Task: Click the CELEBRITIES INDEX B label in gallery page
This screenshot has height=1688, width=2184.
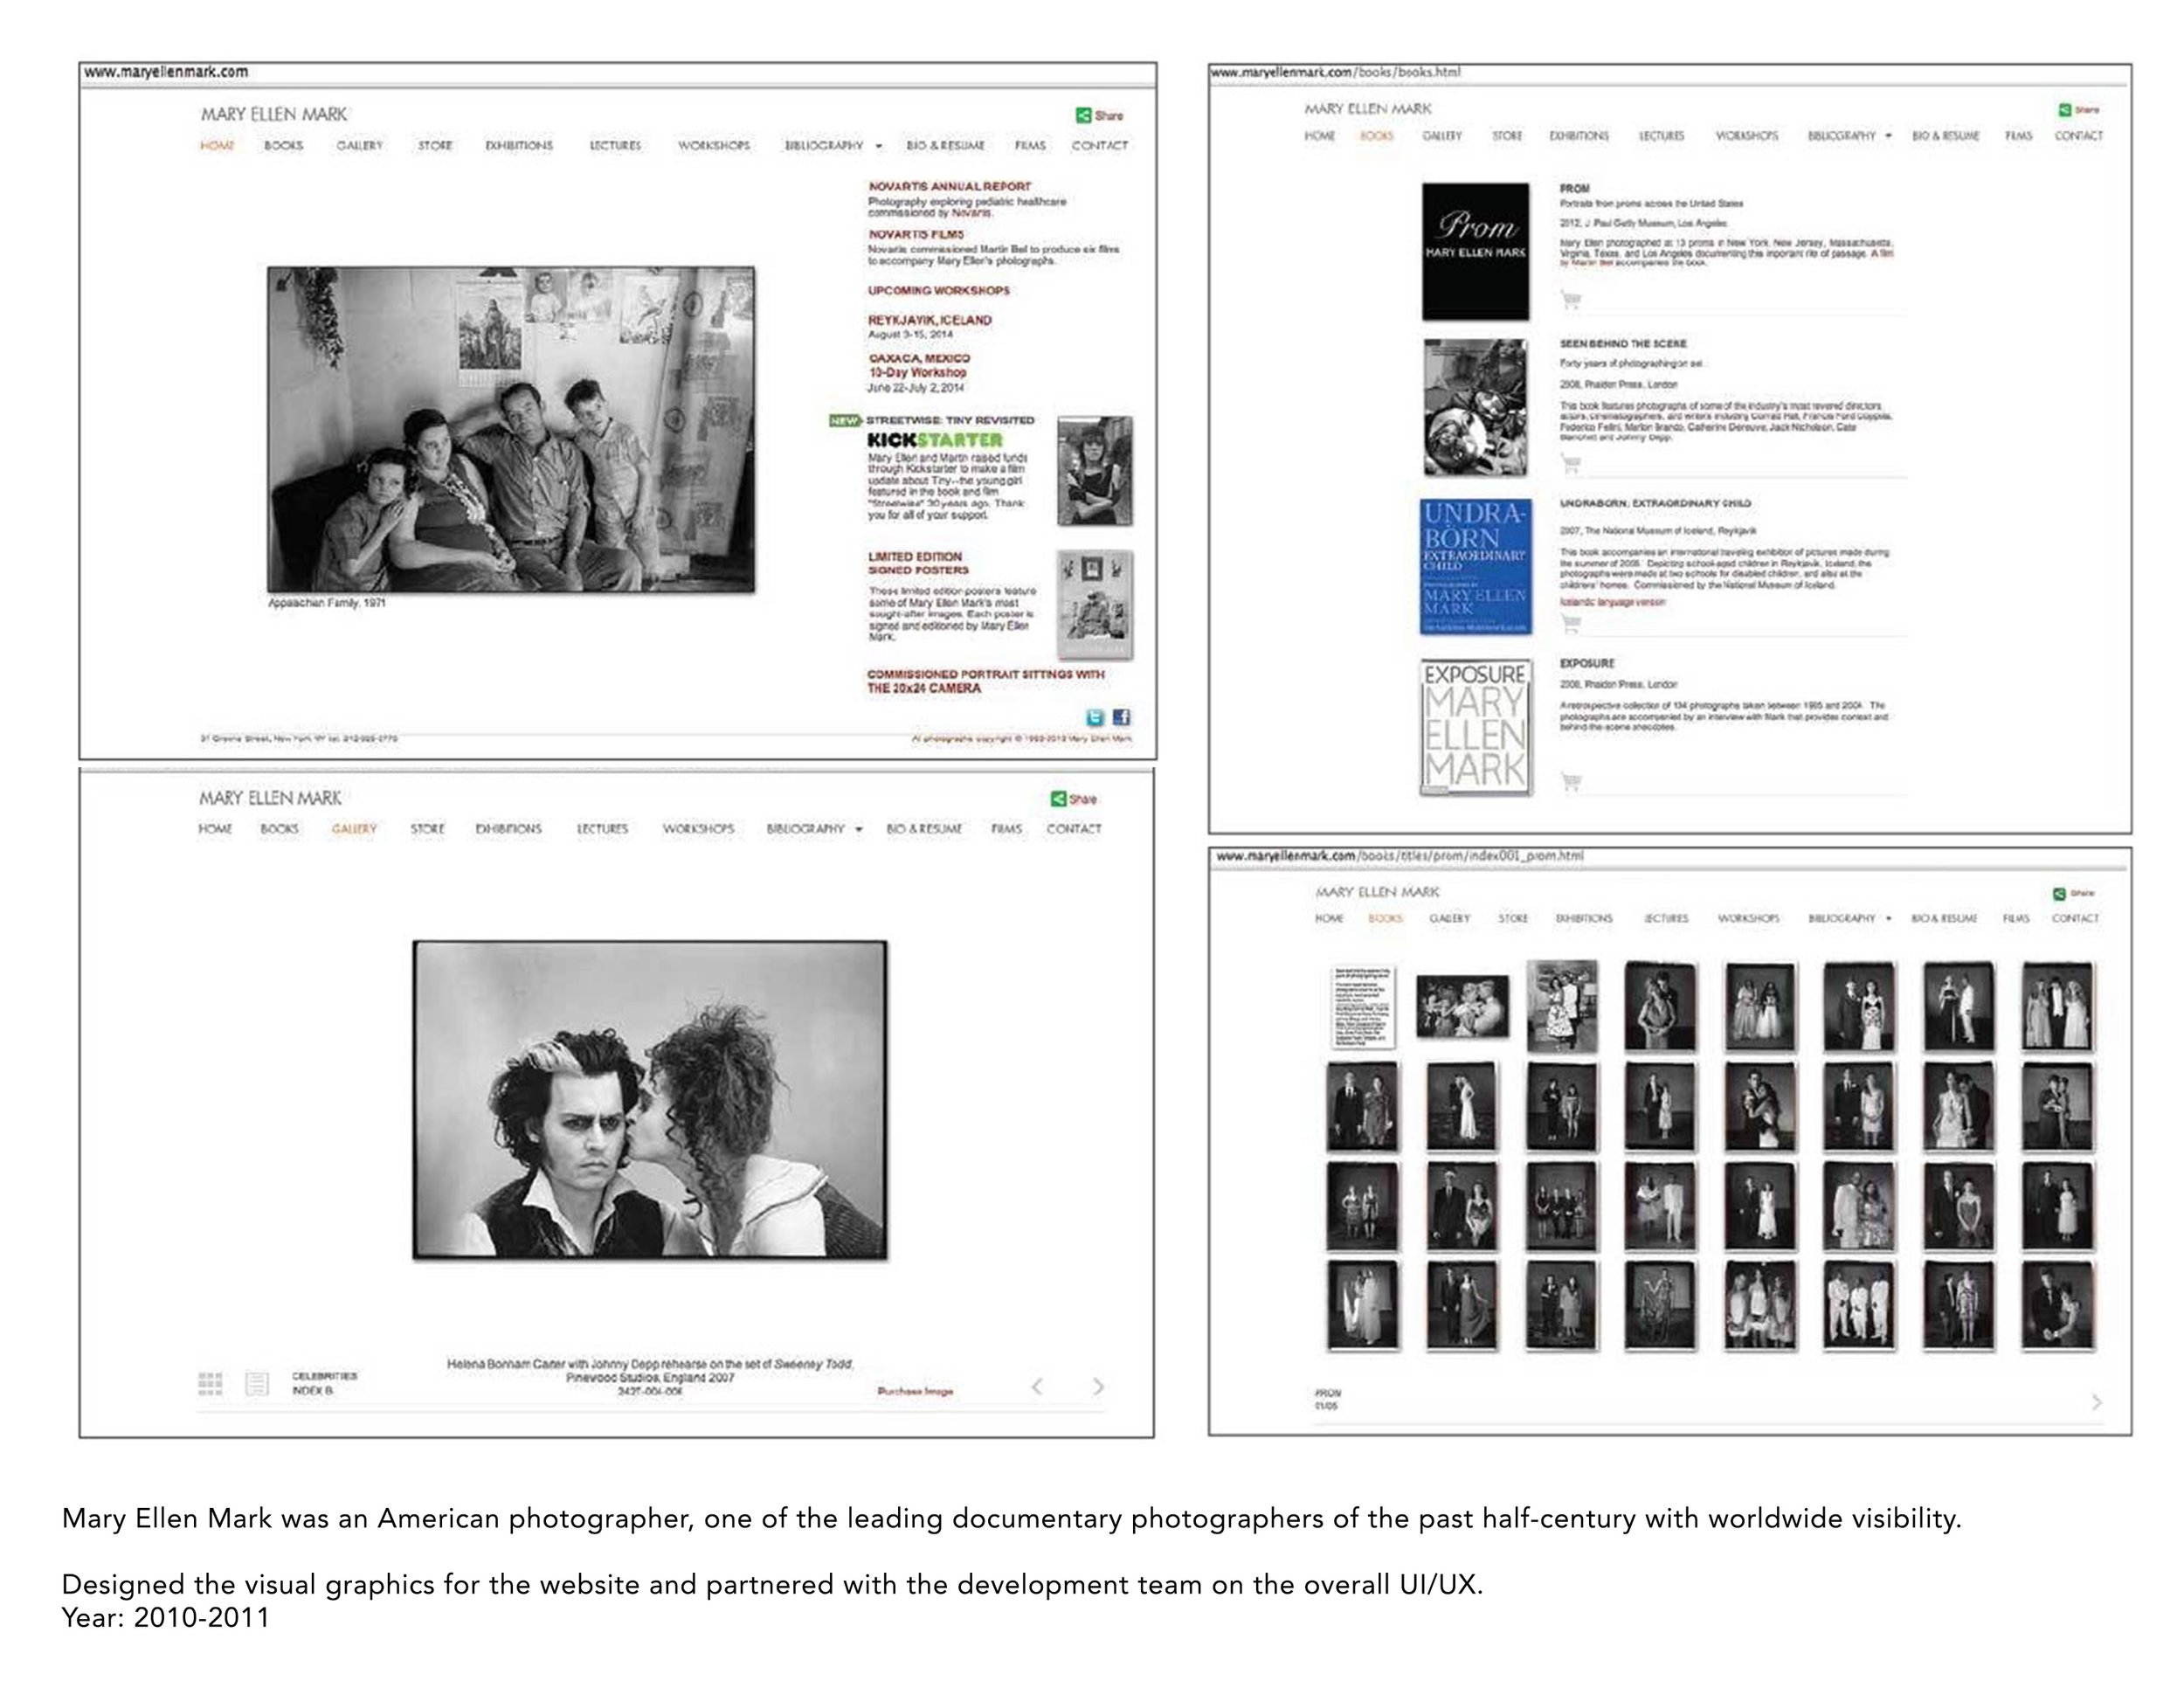Action: pos(324,1383)
